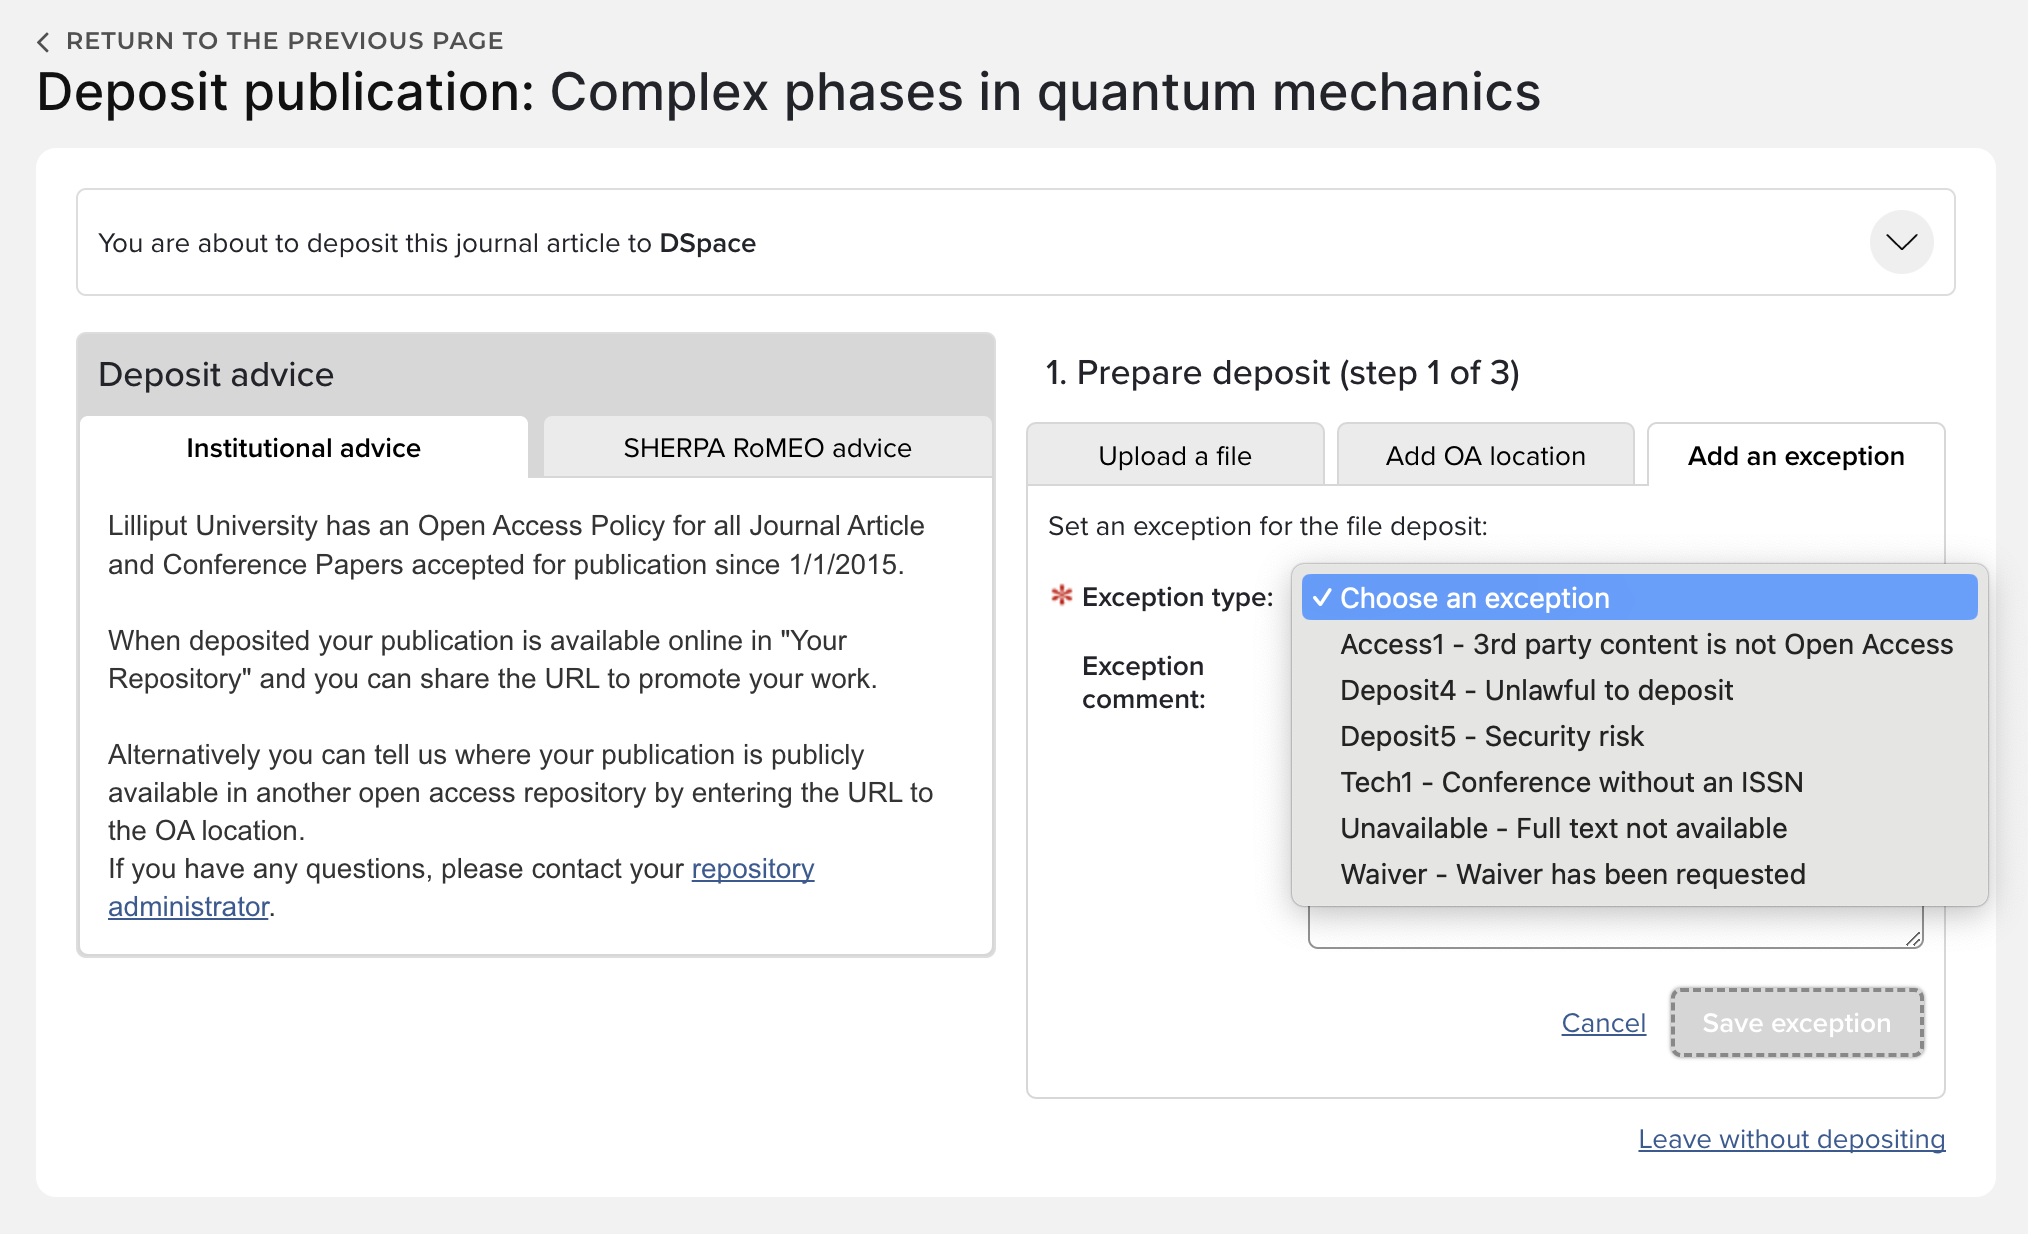Viewport: 2028px width, 1234px height.
Task: Pick Waiver has been requested option
Action: pos(1572,874)
